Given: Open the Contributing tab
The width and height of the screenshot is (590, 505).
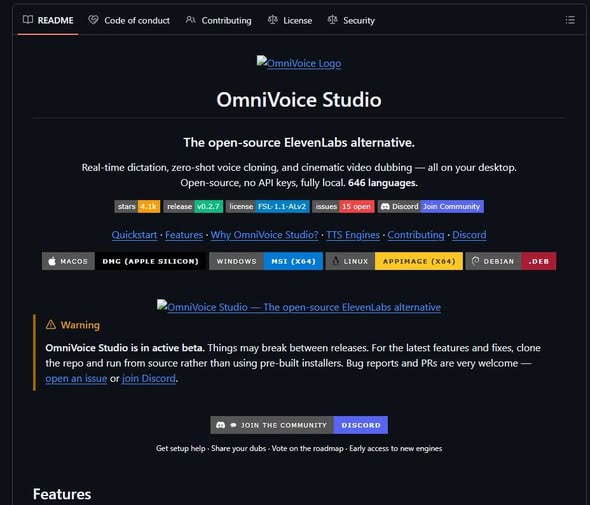Looking at the screenshot, I should point(219,20).
